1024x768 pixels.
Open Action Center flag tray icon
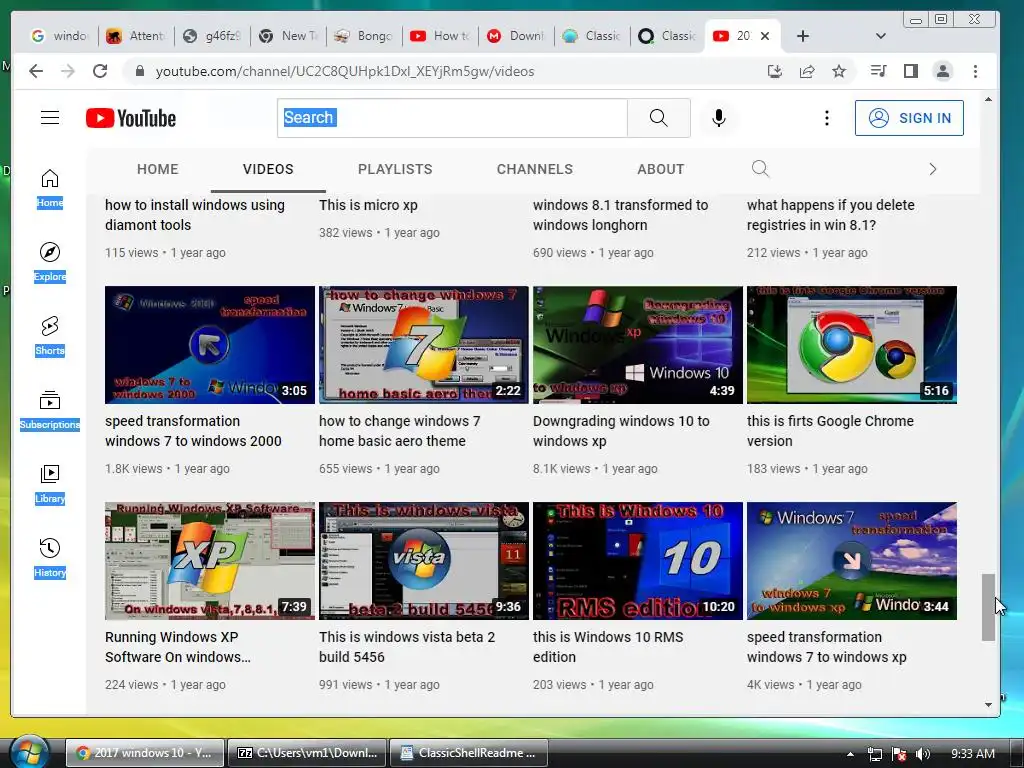(899, 754)
